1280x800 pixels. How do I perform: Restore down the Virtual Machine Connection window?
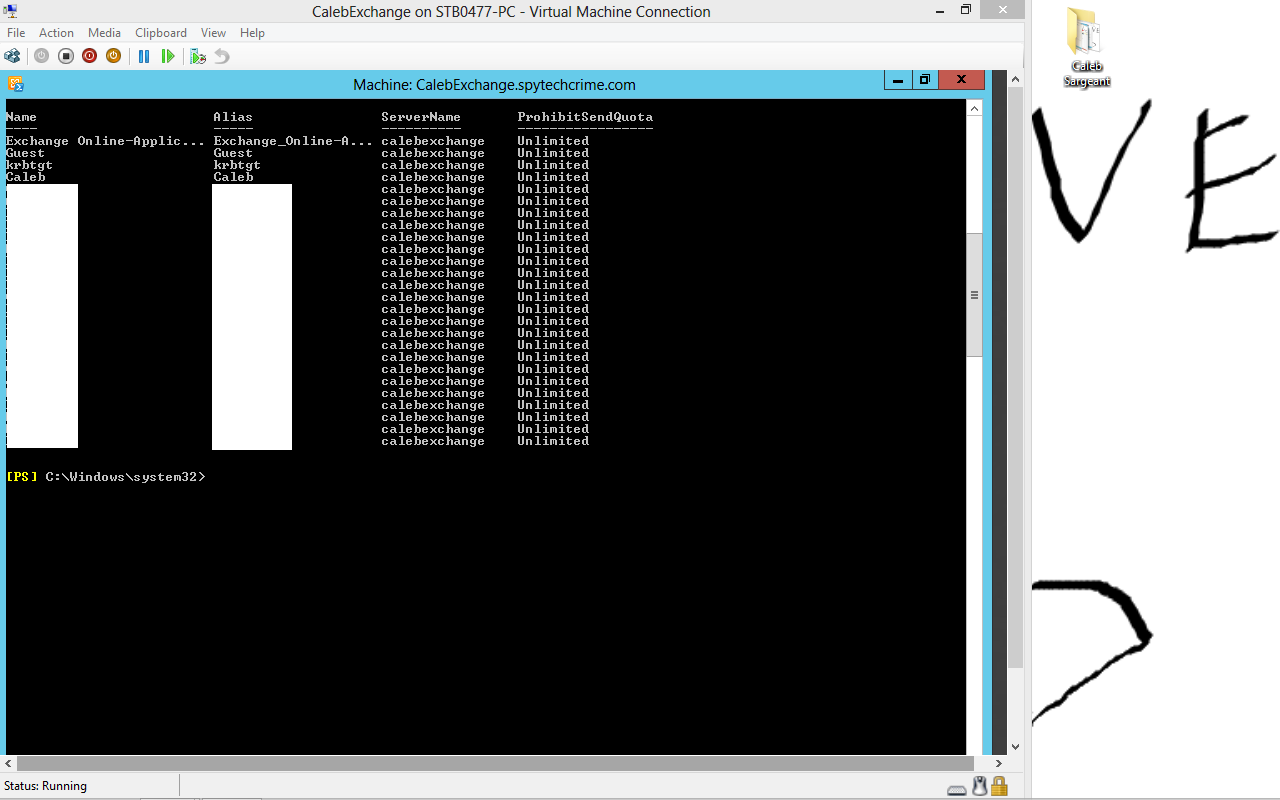pyautogui.click(x=966, y=10)
